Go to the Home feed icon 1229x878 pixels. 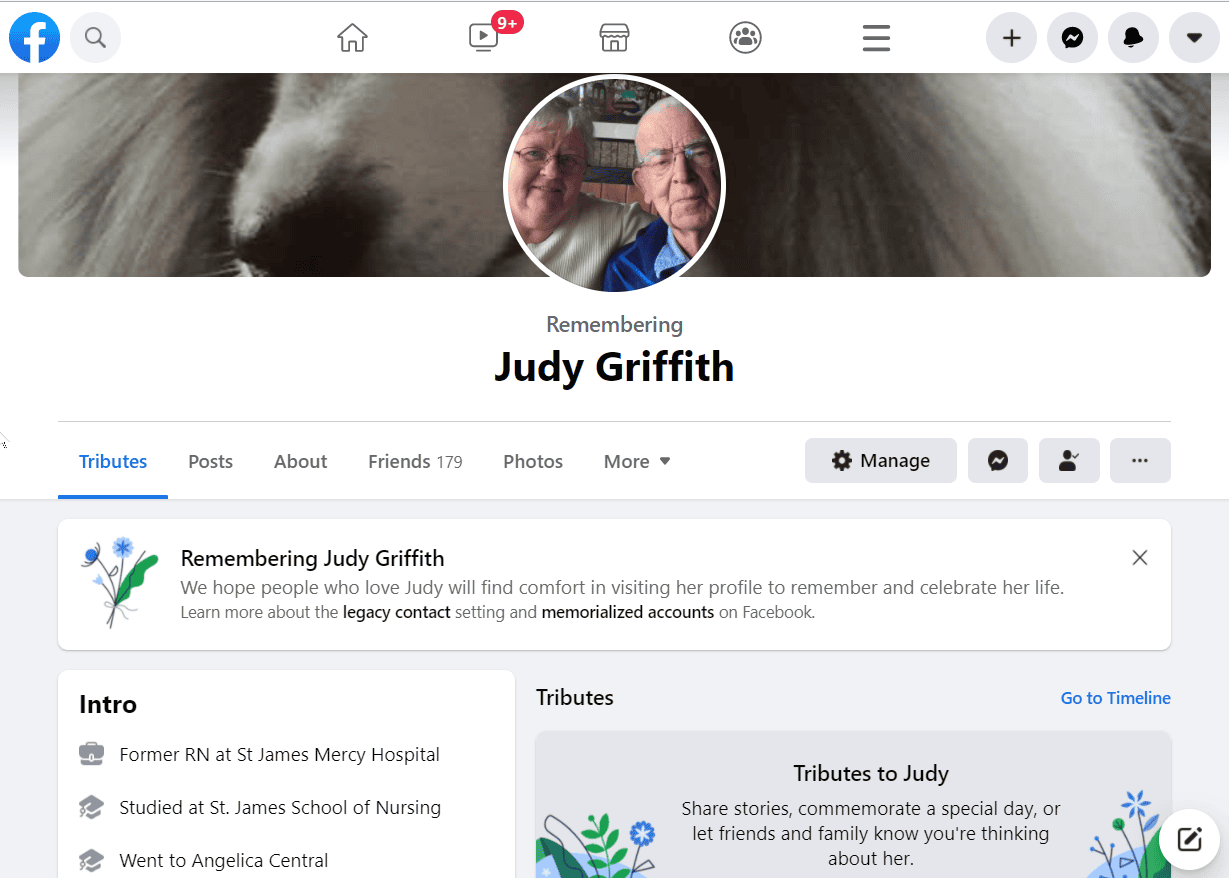pyautogui.click(x=352, y=38)
